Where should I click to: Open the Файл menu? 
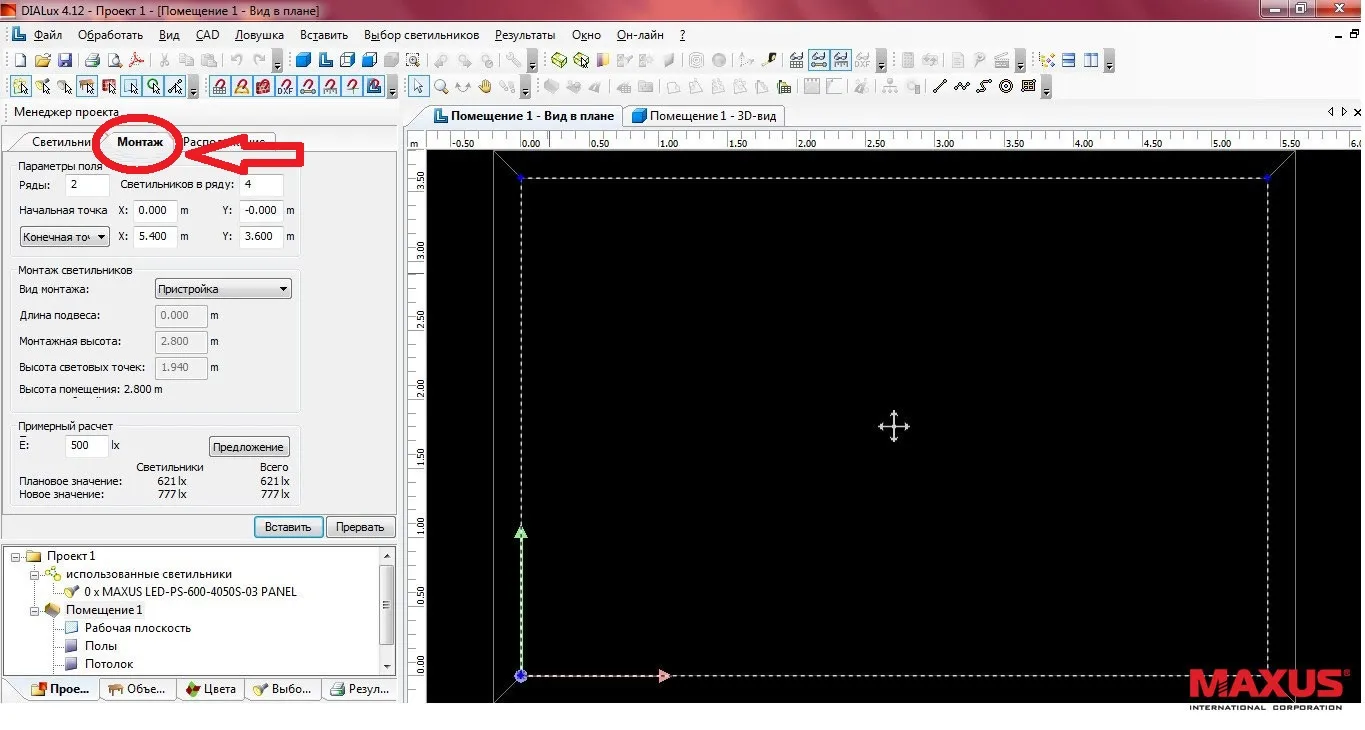pyautogui.click(x=47, y=35)
